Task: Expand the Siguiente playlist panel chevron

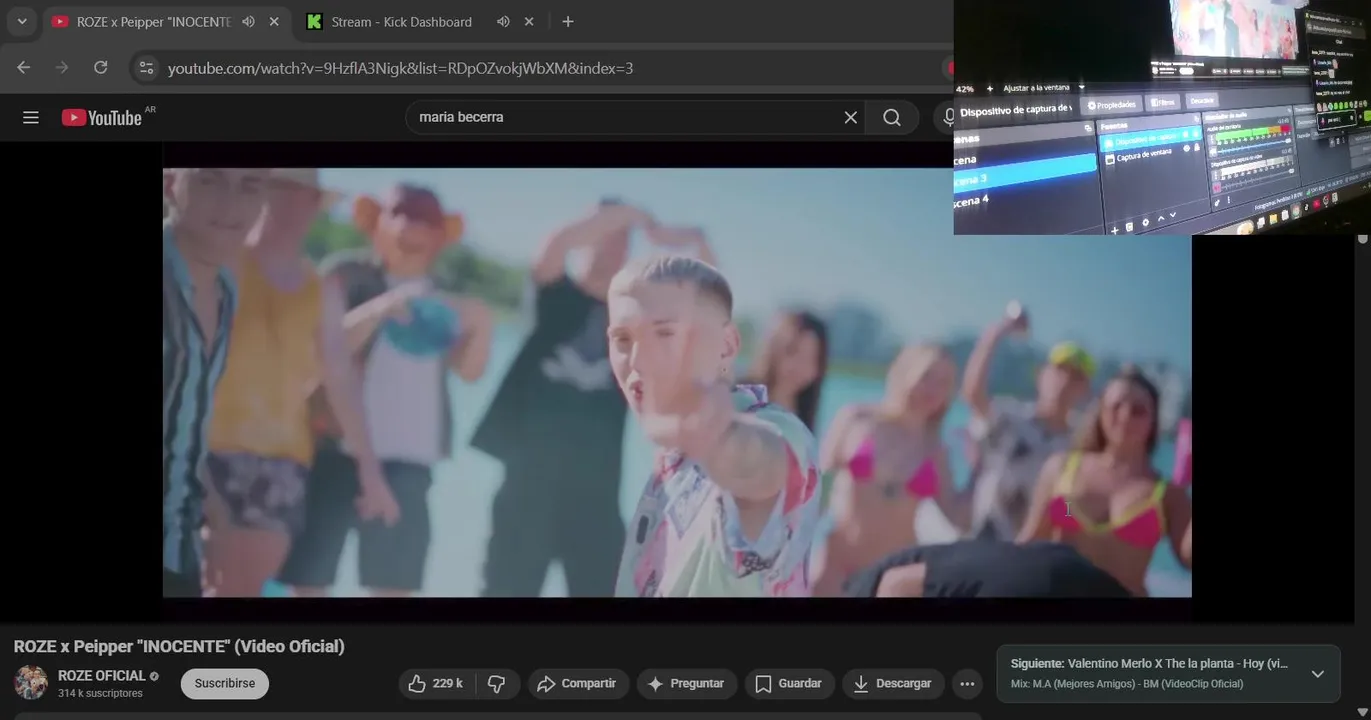Action: (1318, 674)
